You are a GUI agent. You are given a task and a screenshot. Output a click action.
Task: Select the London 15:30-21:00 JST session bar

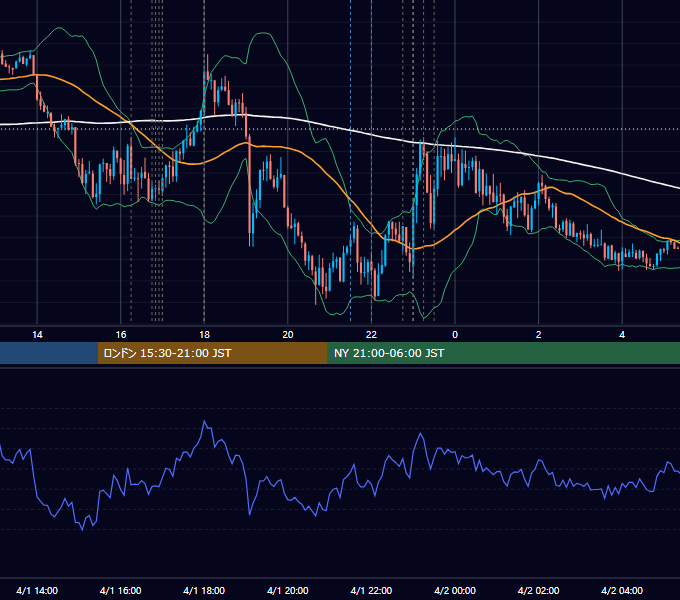pyautogui.click(x=212, y=353)
